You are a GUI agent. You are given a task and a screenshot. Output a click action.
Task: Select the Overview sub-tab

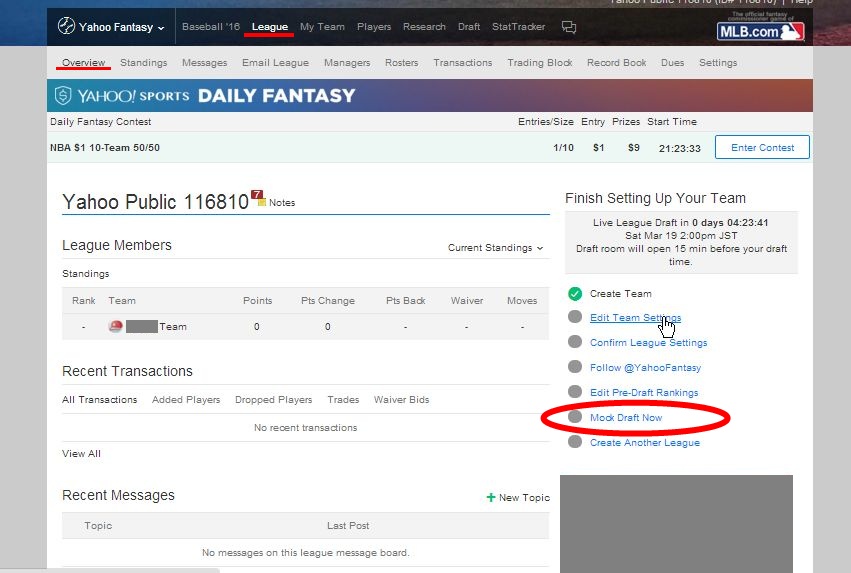coord(83,62)
